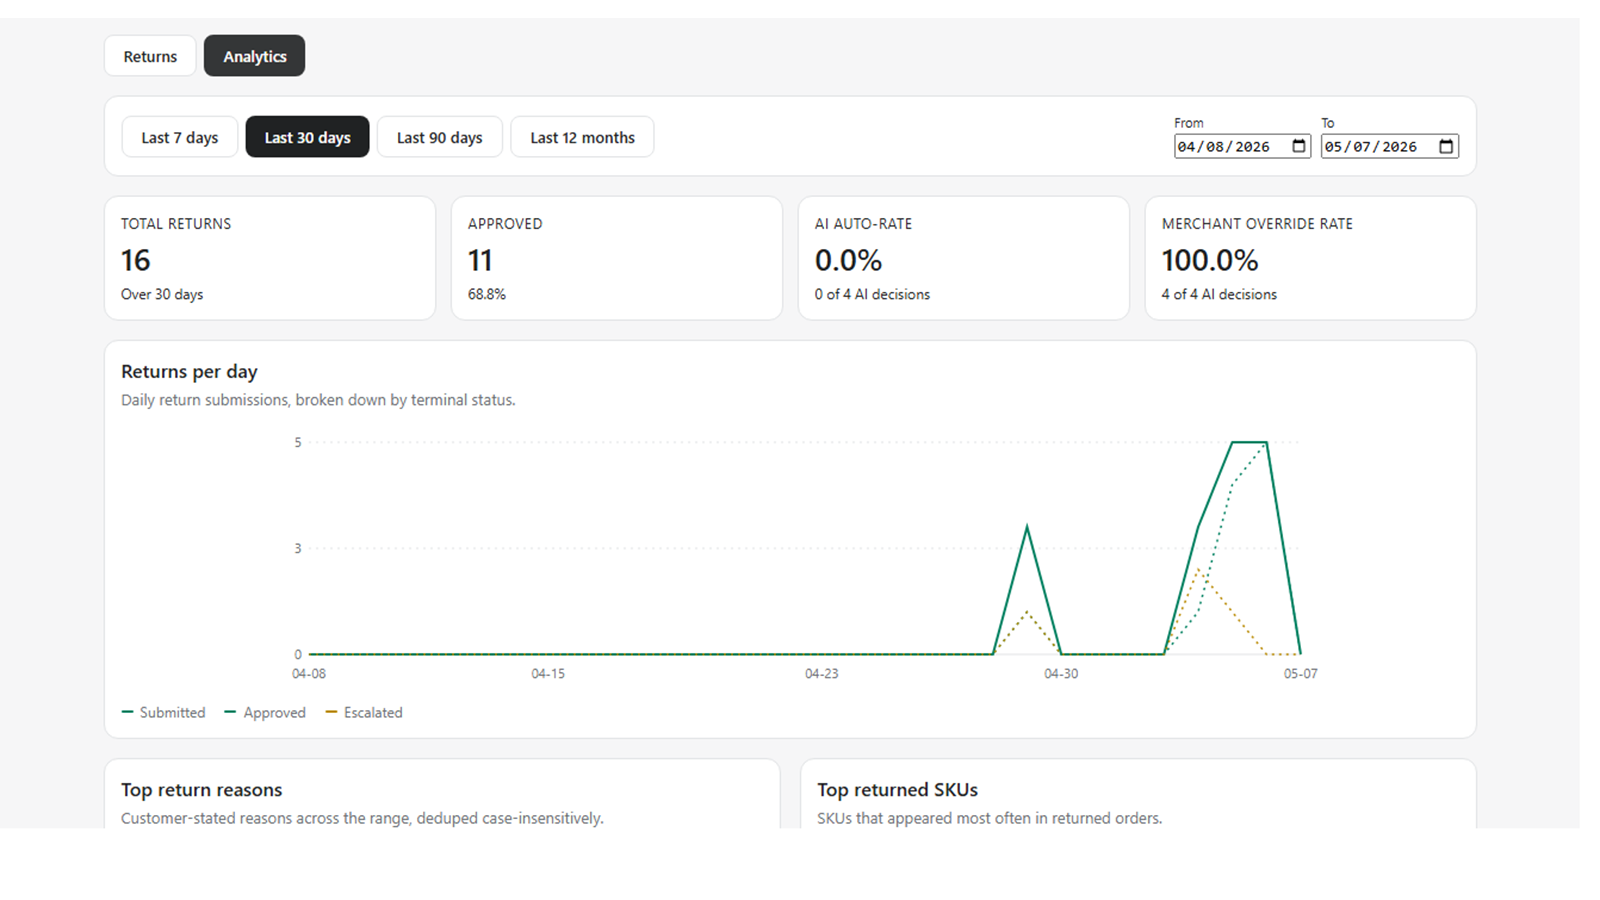The height and width of the screenshot is (900, 1600).
Task: Select the Merchant Override Rate card
Action: [1311, 258]
